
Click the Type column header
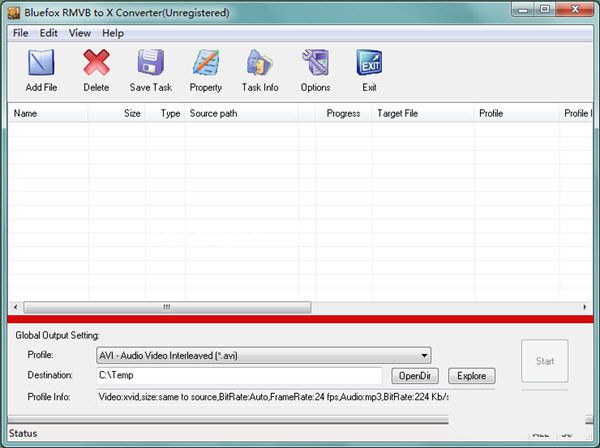[x=165, y=114]
